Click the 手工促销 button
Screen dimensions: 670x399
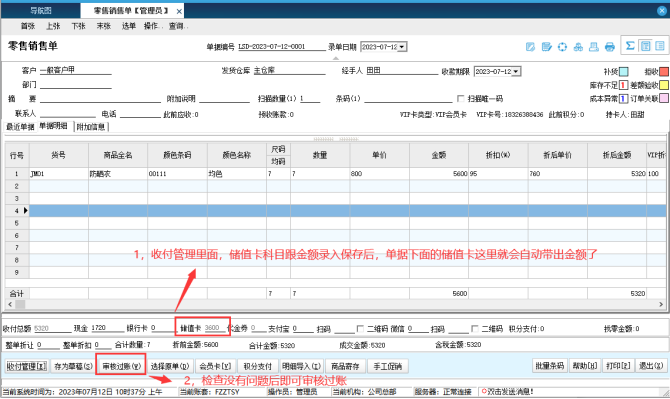[387, 366]
